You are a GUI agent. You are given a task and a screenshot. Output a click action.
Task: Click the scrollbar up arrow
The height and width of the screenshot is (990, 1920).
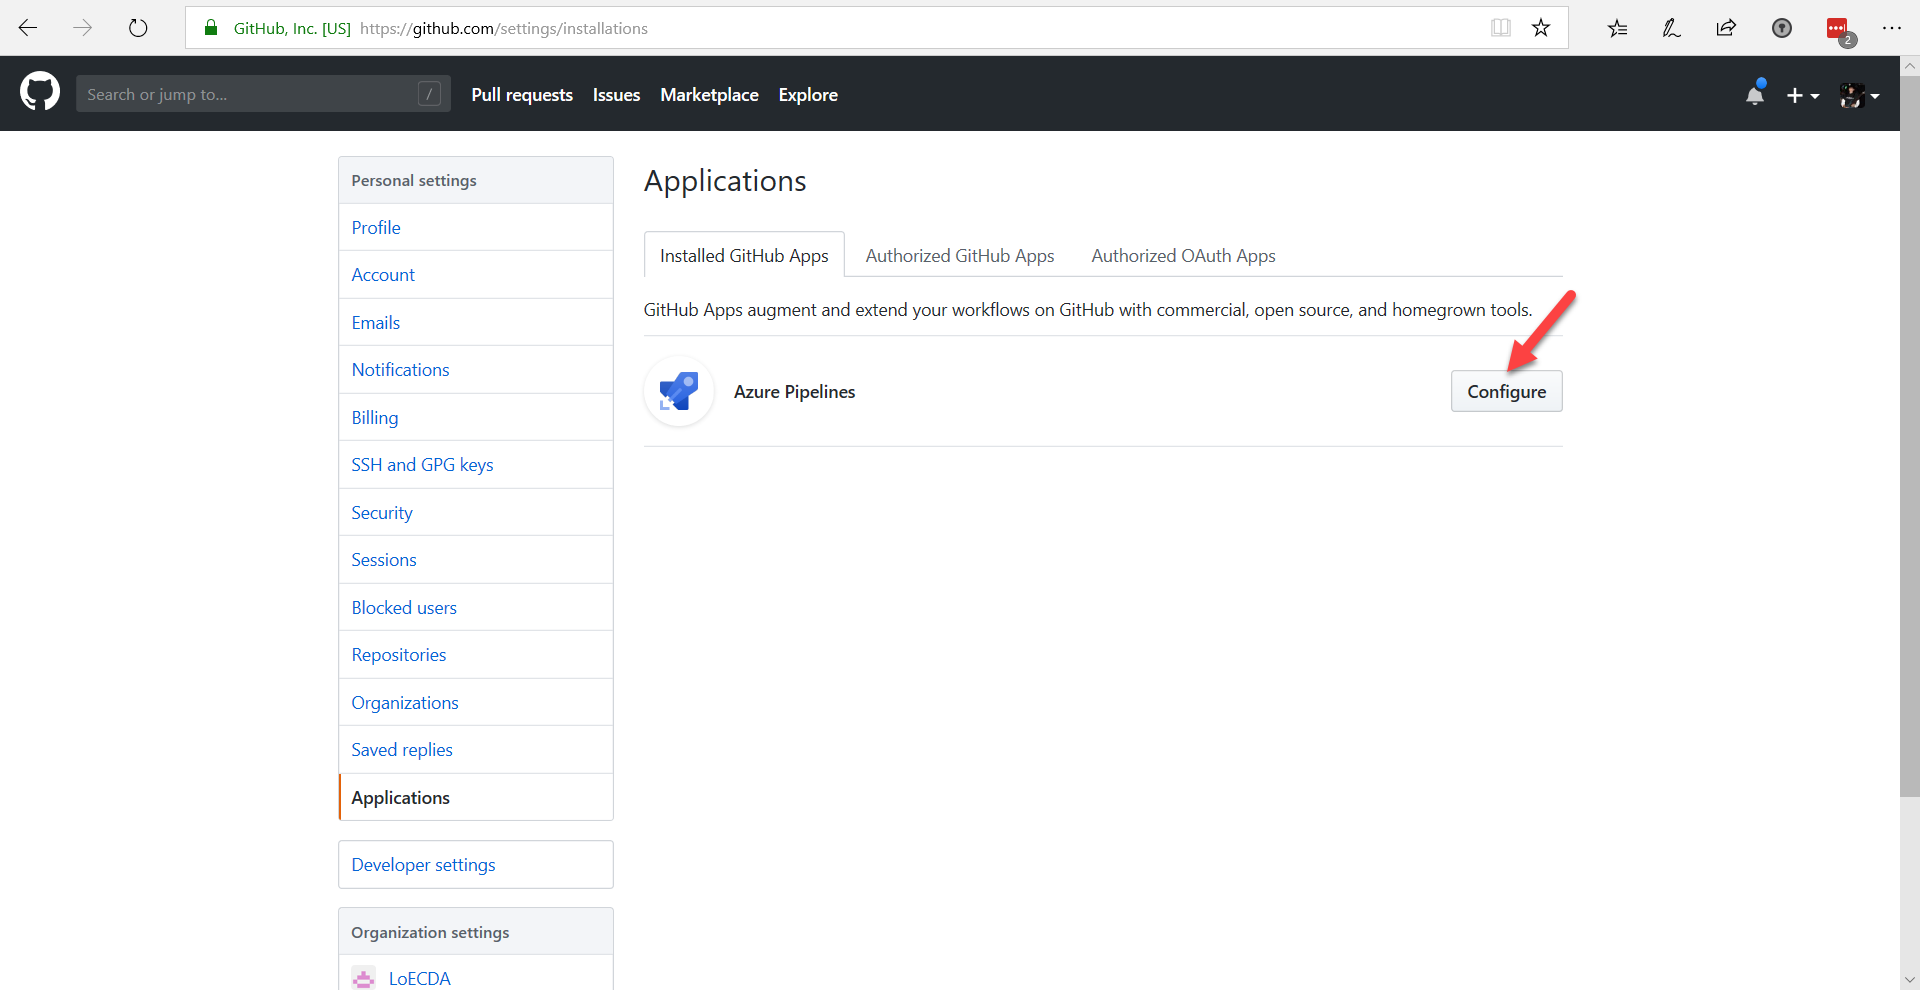coord(1910,66)
